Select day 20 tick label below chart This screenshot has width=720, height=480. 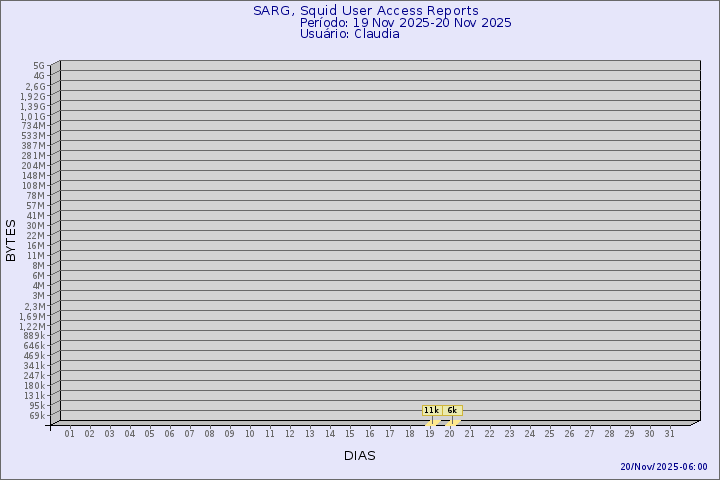[x=449, y=433]
